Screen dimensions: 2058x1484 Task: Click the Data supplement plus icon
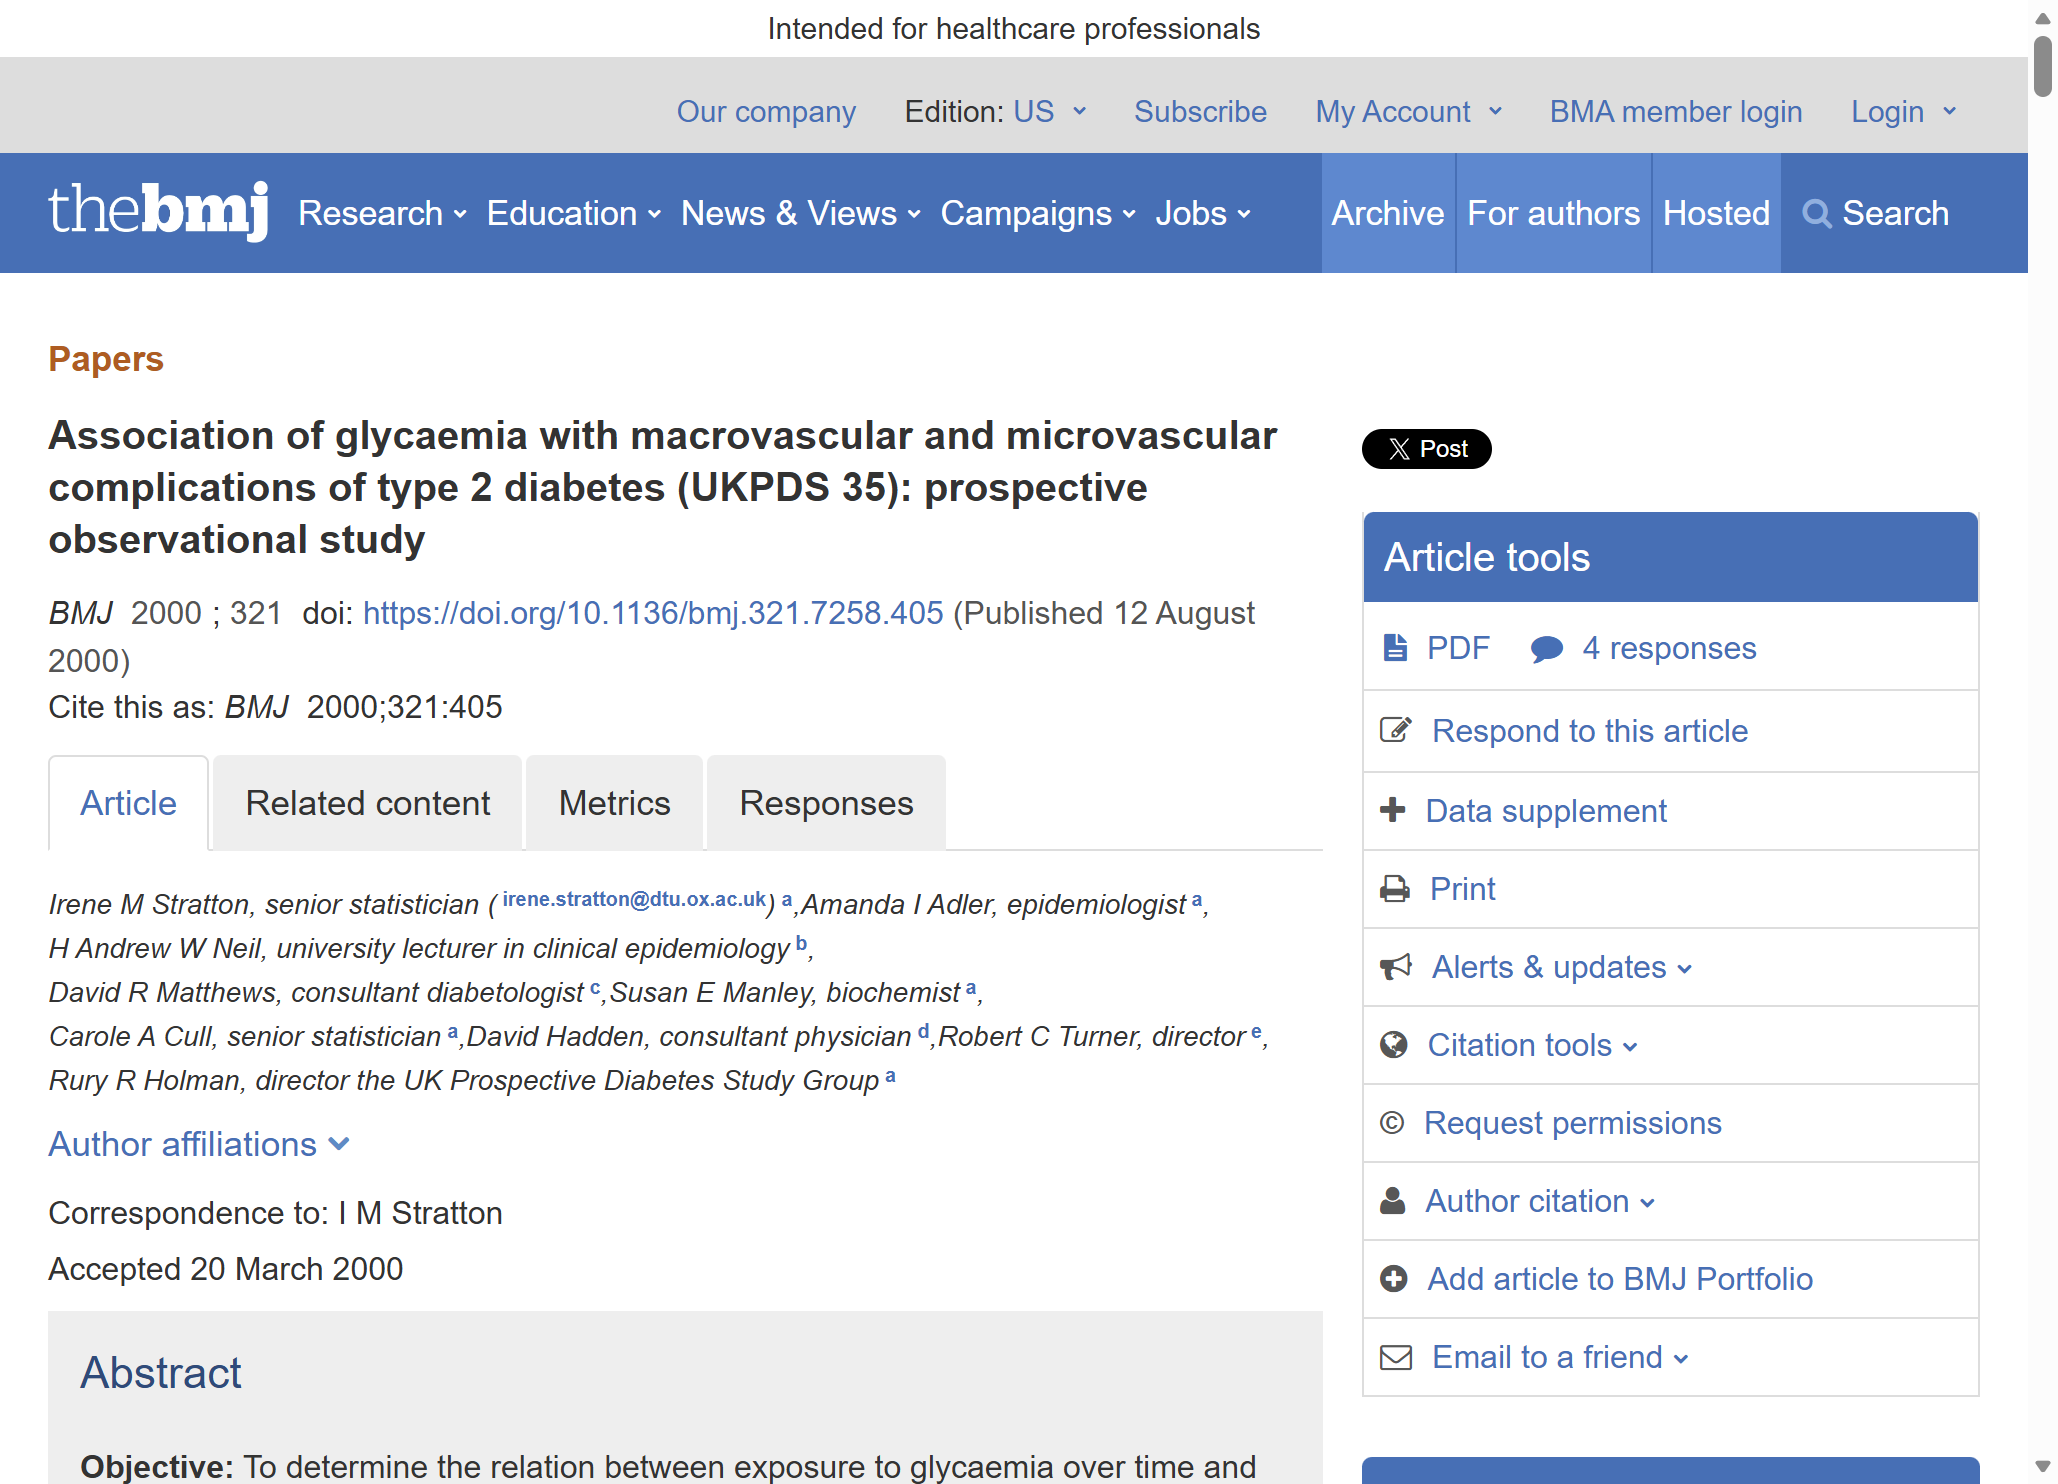1392,810
